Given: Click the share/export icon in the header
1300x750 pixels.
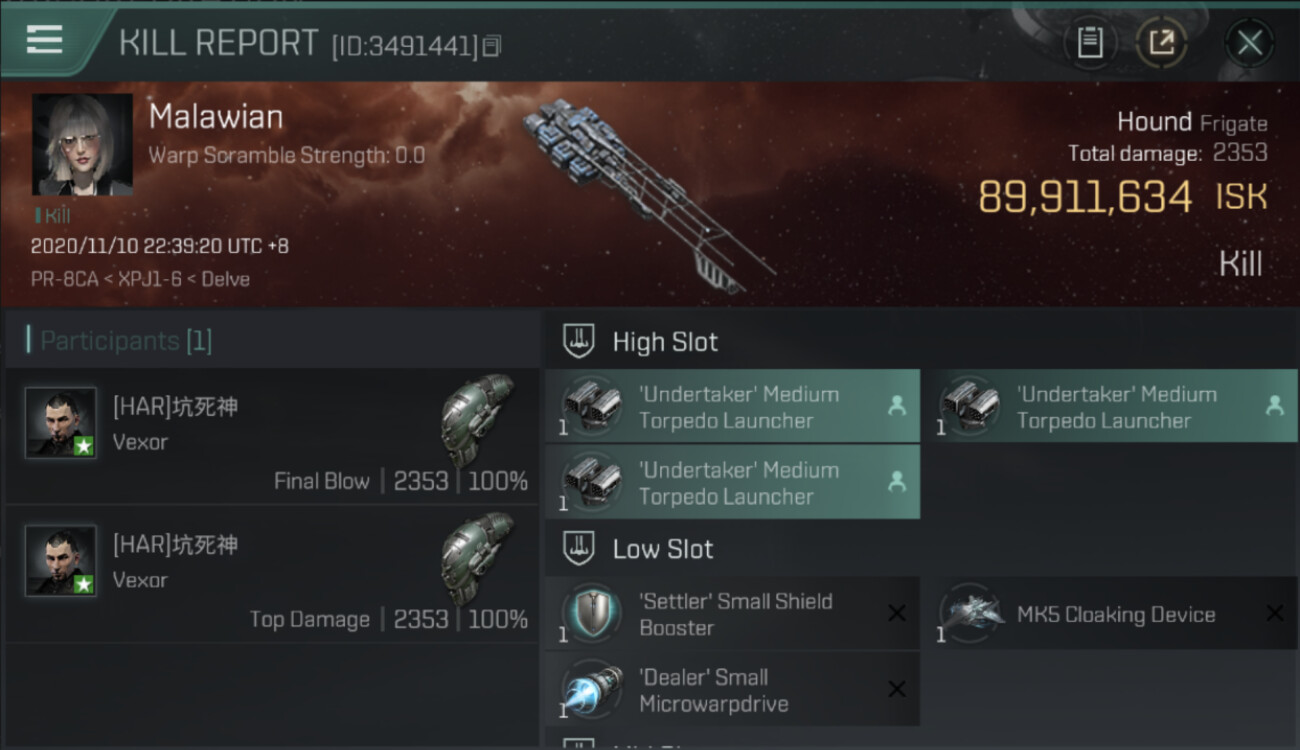Looking at the screenshot, I should point(1161,42).
